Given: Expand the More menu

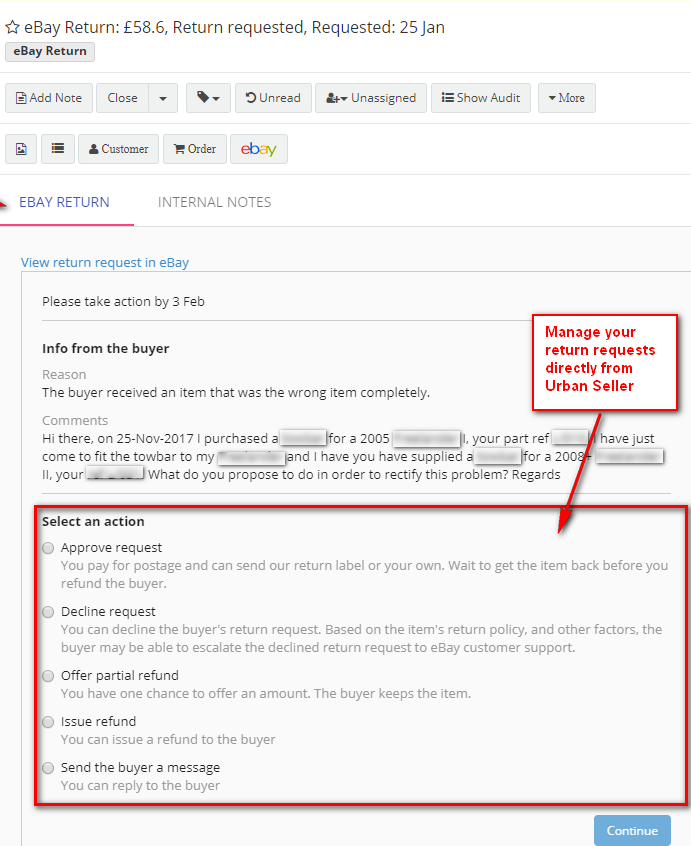Looking at the screenshot, I should (x=566, y=98).
